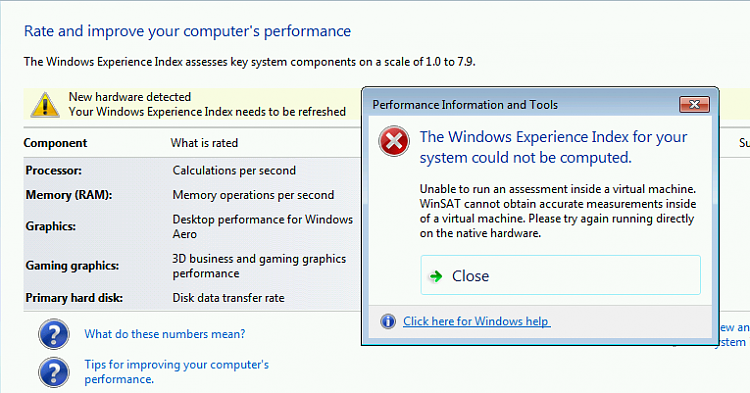Click the 'Performance Information and Tools' title bar

click(x=521, y=105)
